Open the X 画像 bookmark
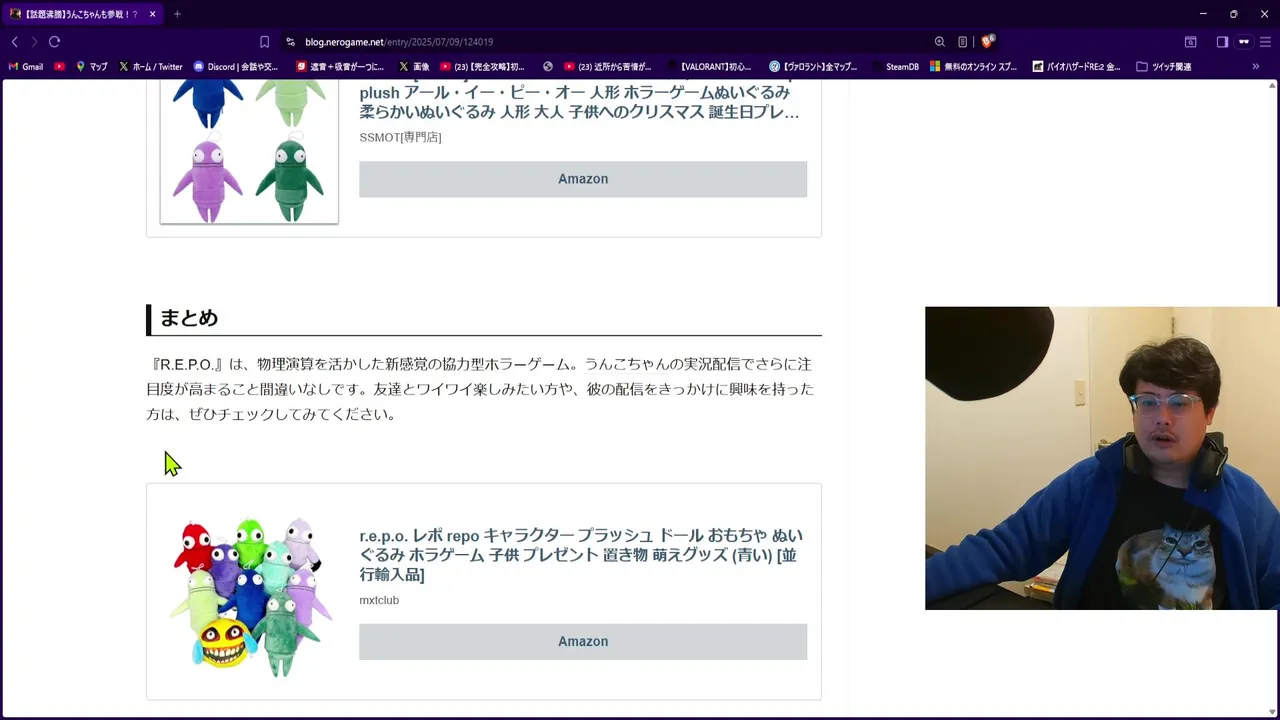The width and height of the screenshot is (1280, 720). coord(414,67)
